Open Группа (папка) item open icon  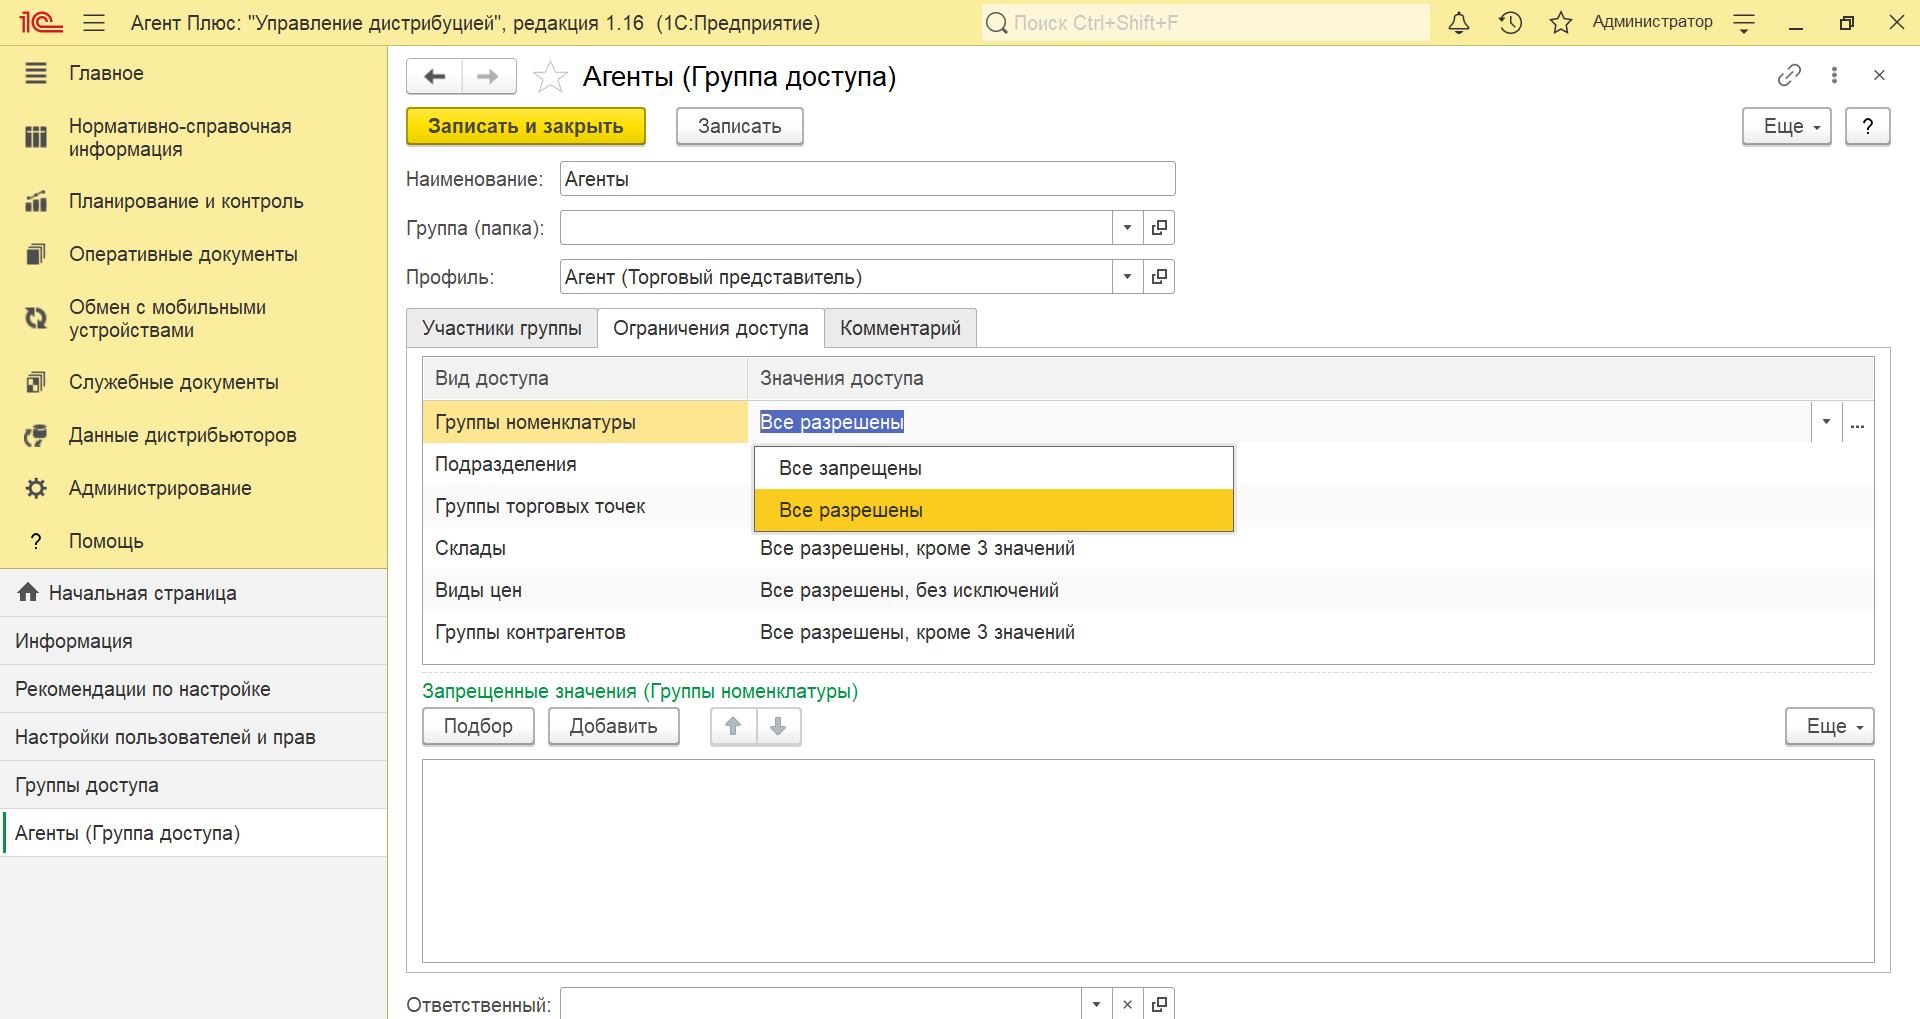(1159, 228)
